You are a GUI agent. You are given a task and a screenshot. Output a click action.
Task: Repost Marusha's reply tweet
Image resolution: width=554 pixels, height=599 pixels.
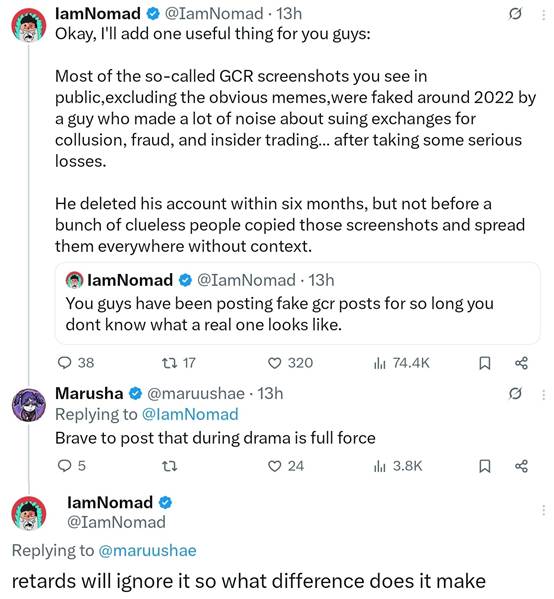(x=169, y=466)
